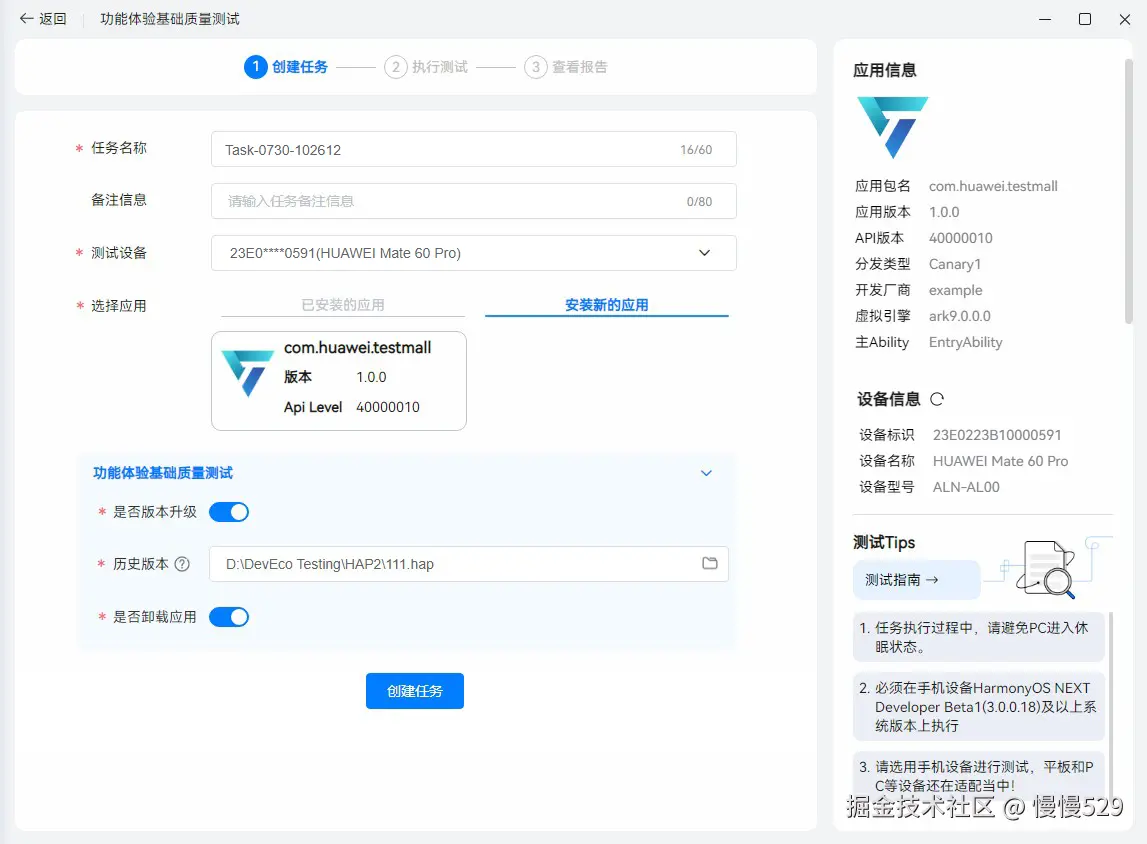This screenshot has height=844, width=1147.
Task: Close the window
Action: tap(1125, 19)
